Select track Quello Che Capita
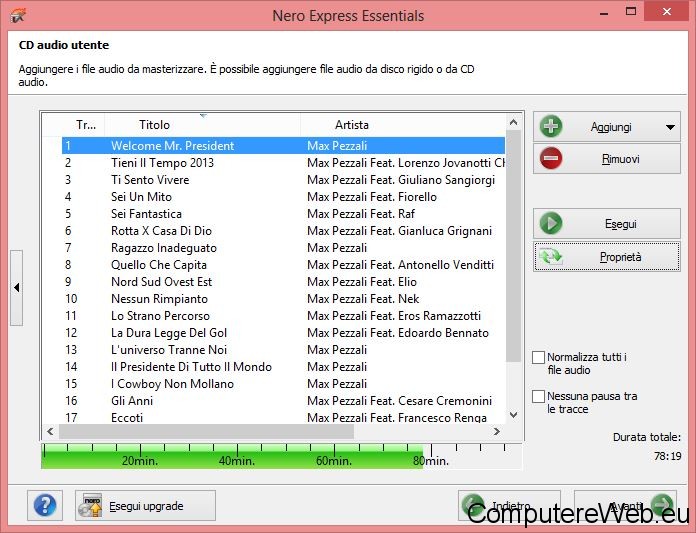Image resolution: width=696 pixels, height=533 pixels. (283, 265)
